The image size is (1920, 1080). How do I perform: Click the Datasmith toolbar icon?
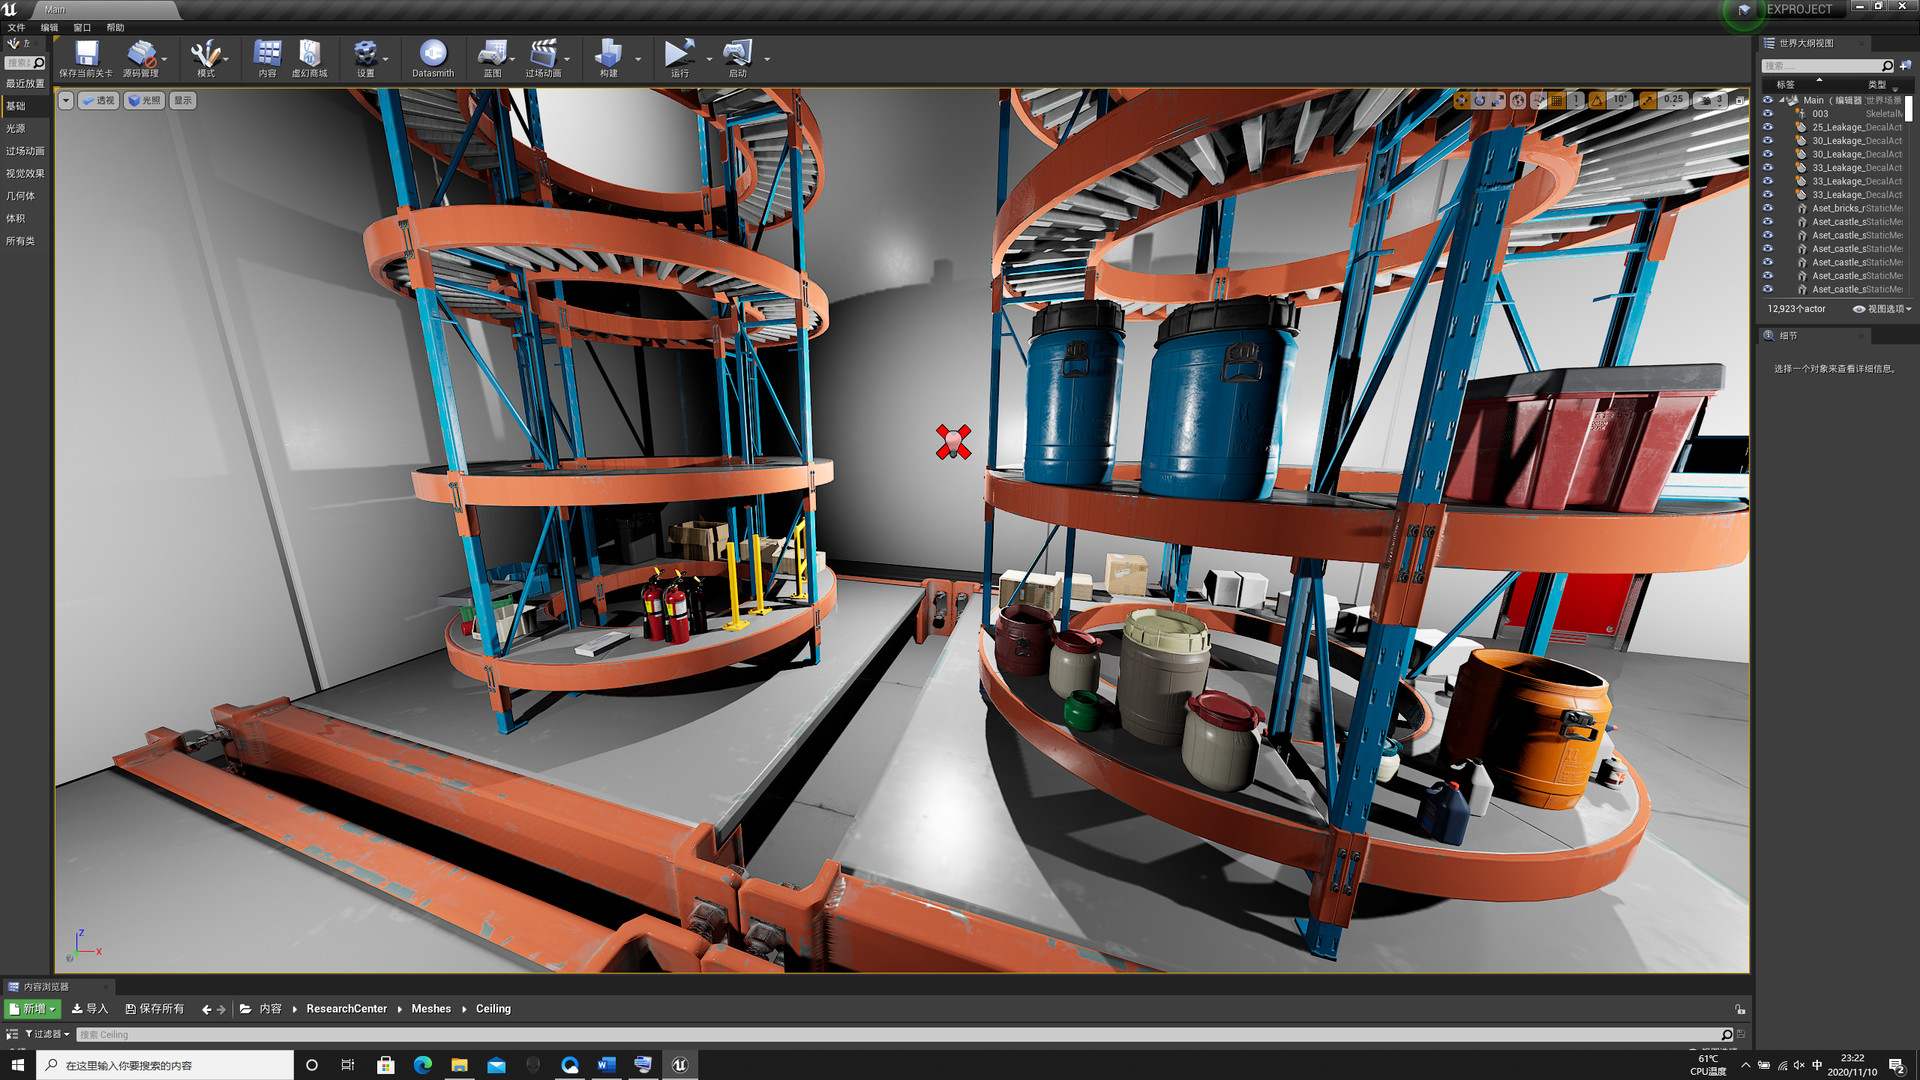432,53
